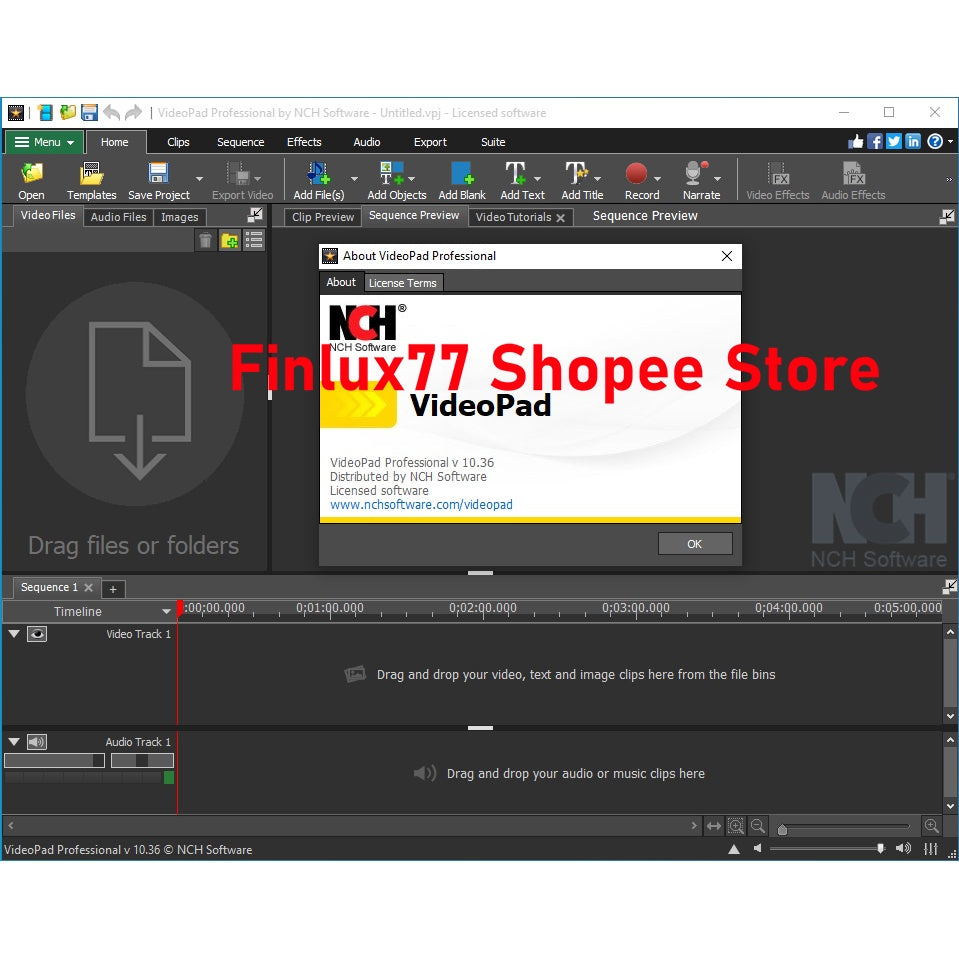This screenshot has width=959, height=959.
Task: Toggle Video Track 1 visibility camera icon
Action: (x=37, y=633)
